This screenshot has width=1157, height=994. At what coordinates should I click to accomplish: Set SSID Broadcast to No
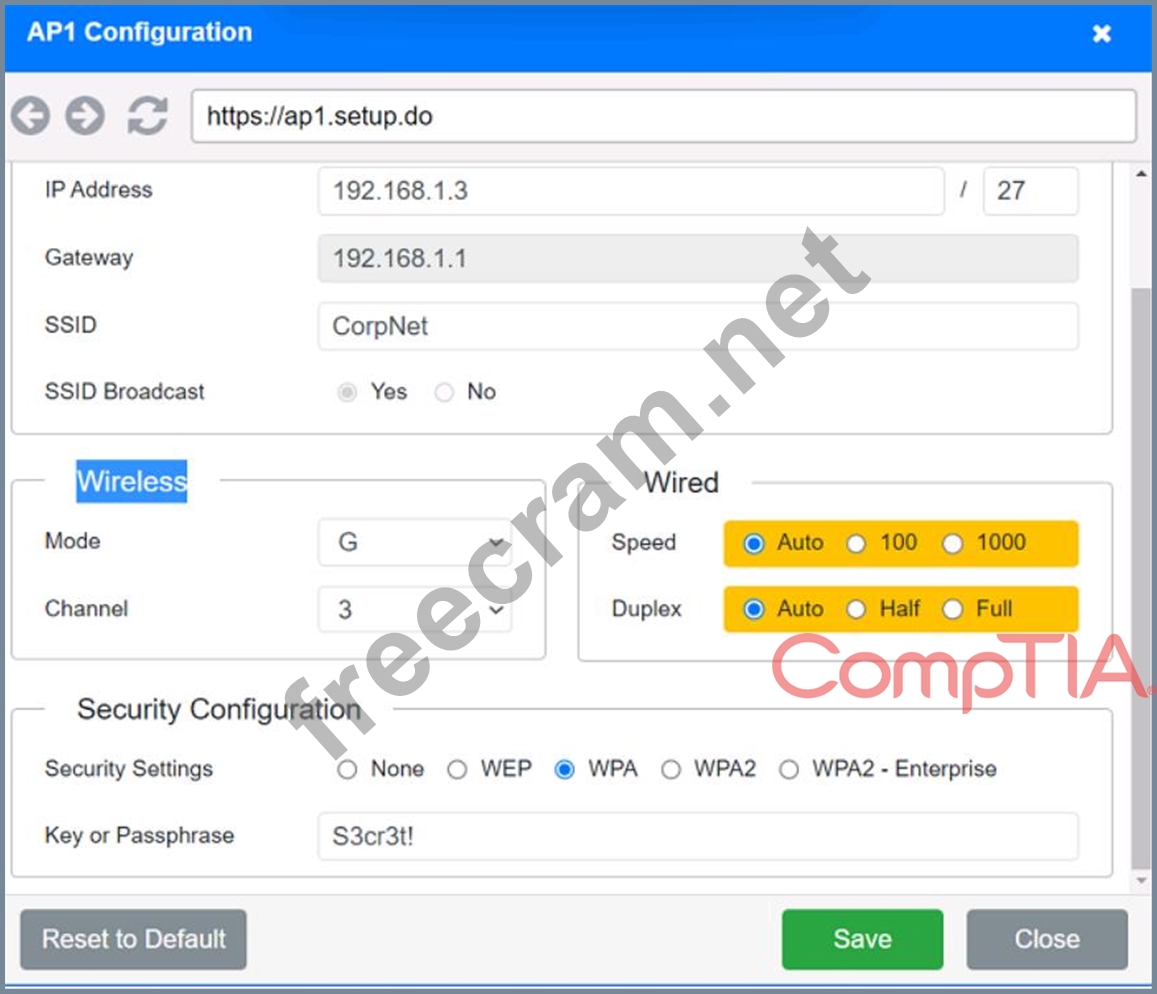444,392
